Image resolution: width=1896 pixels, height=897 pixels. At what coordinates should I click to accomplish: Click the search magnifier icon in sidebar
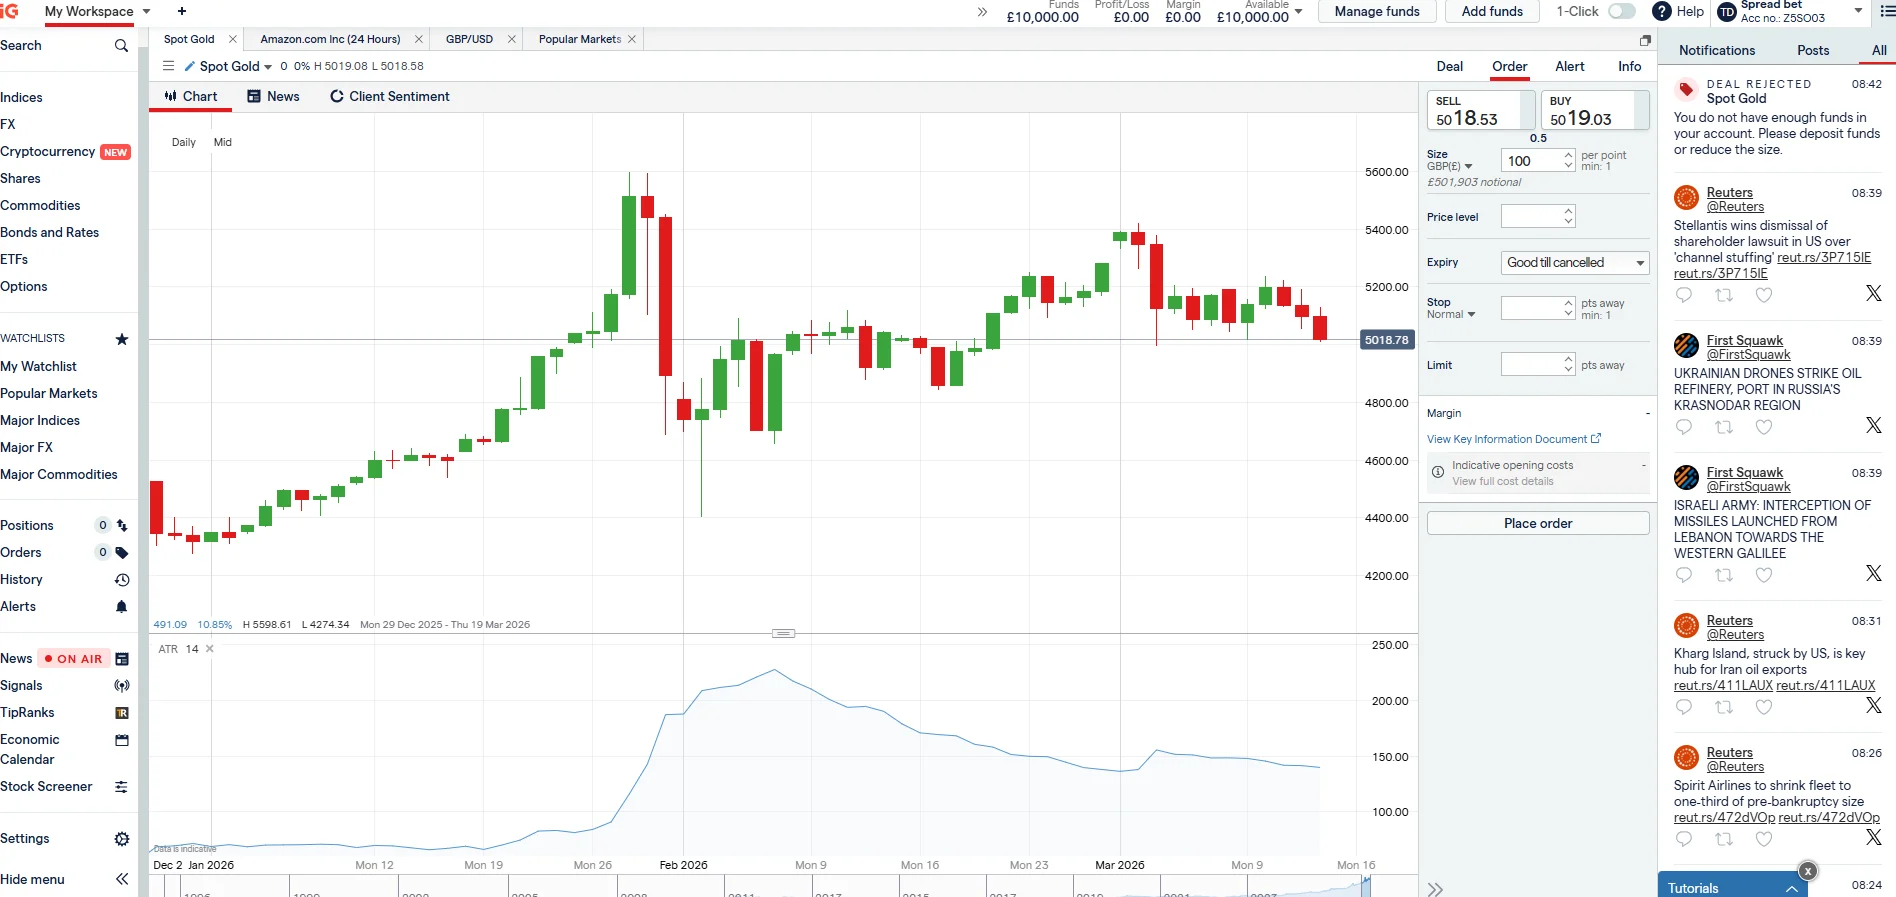(x=121, y=46)
